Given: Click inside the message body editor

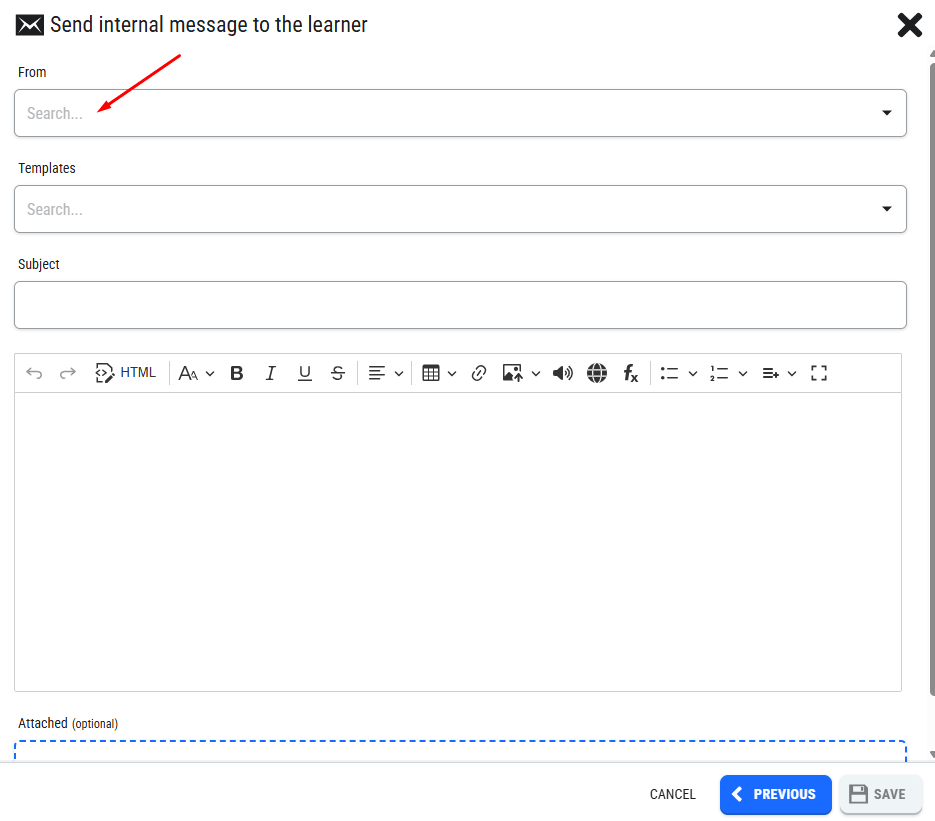Looking at the screenshot, I should coord(458,541).
